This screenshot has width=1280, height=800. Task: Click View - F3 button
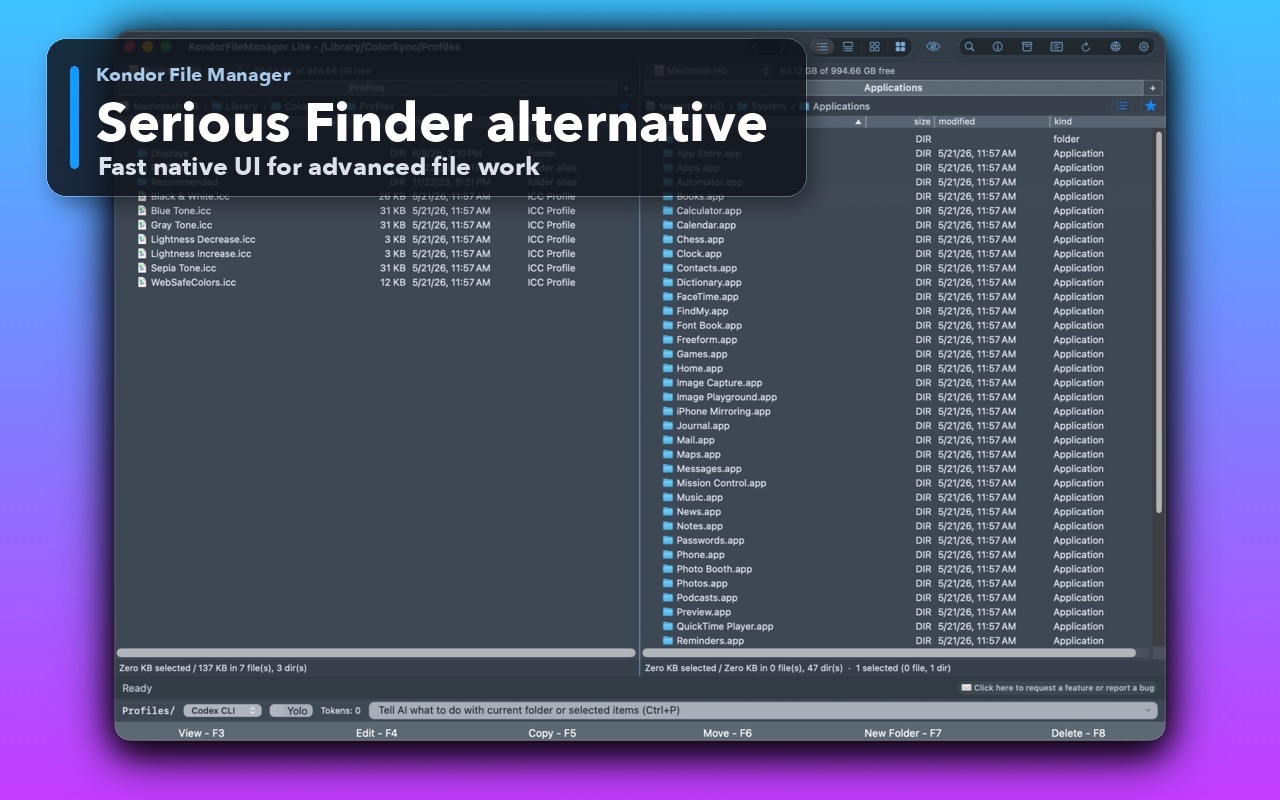pyautogui.click(x=201, y=733)
